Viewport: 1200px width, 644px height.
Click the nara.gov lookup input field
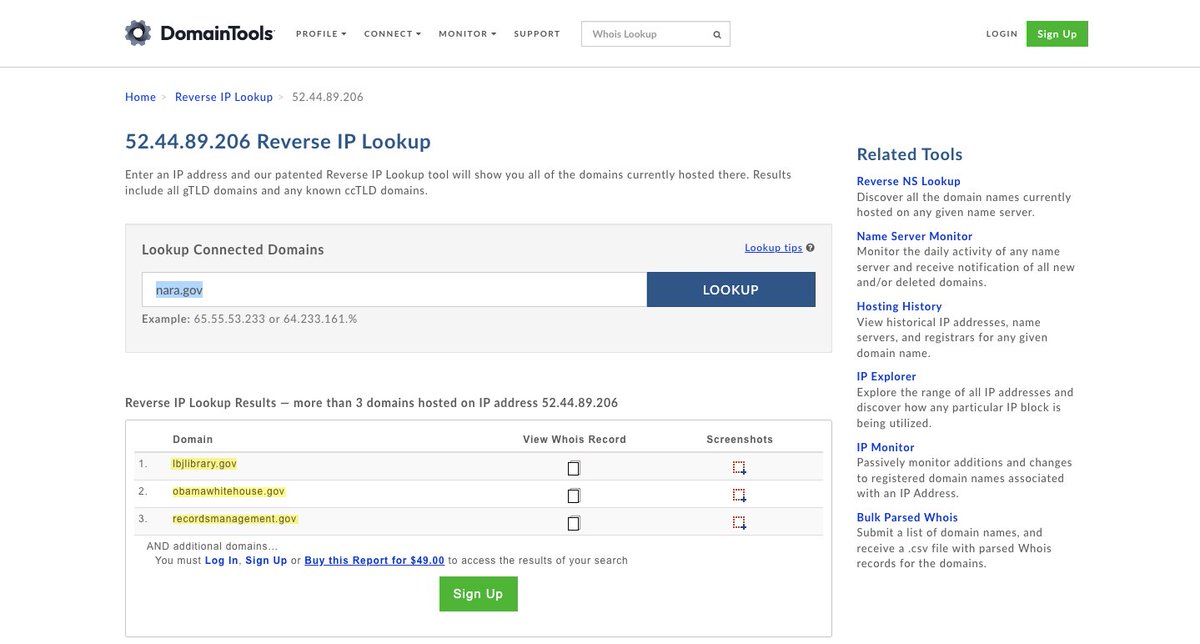[394, 290]
